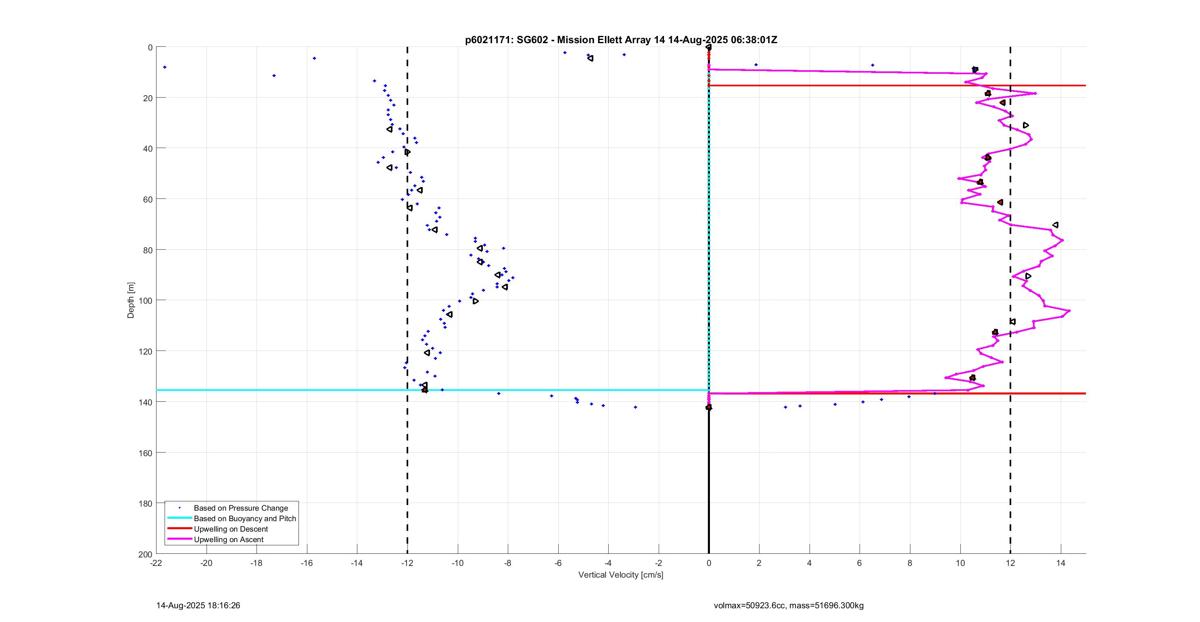Click depth axis tick label '80'
Screen dimensions: 1200x622
[x=147, y=250]
